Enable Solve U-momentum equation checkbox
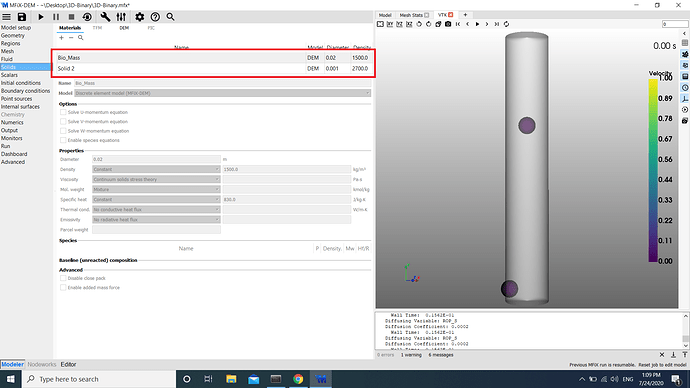The image size is (690, 388). click(63, 112)
